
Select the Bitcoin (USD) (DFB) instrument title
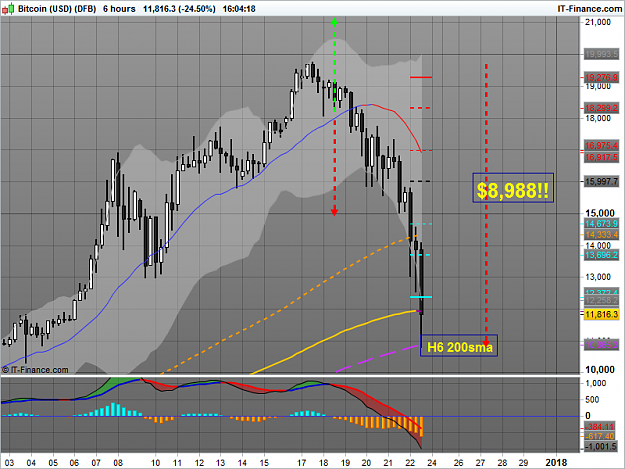(57, 9)
